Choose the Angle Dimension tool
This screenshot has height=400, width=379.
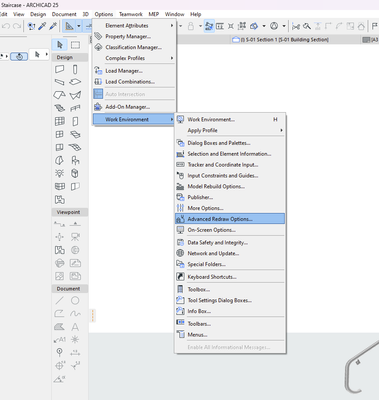(x=60, y=379)
